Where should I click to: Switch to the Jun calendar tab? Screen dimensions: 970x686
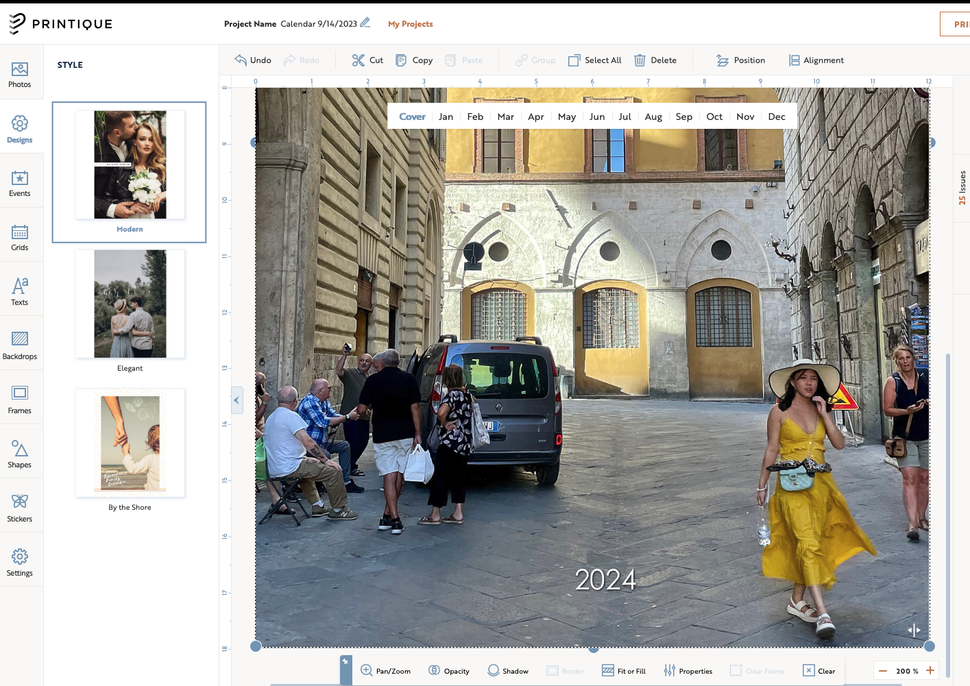596,116
